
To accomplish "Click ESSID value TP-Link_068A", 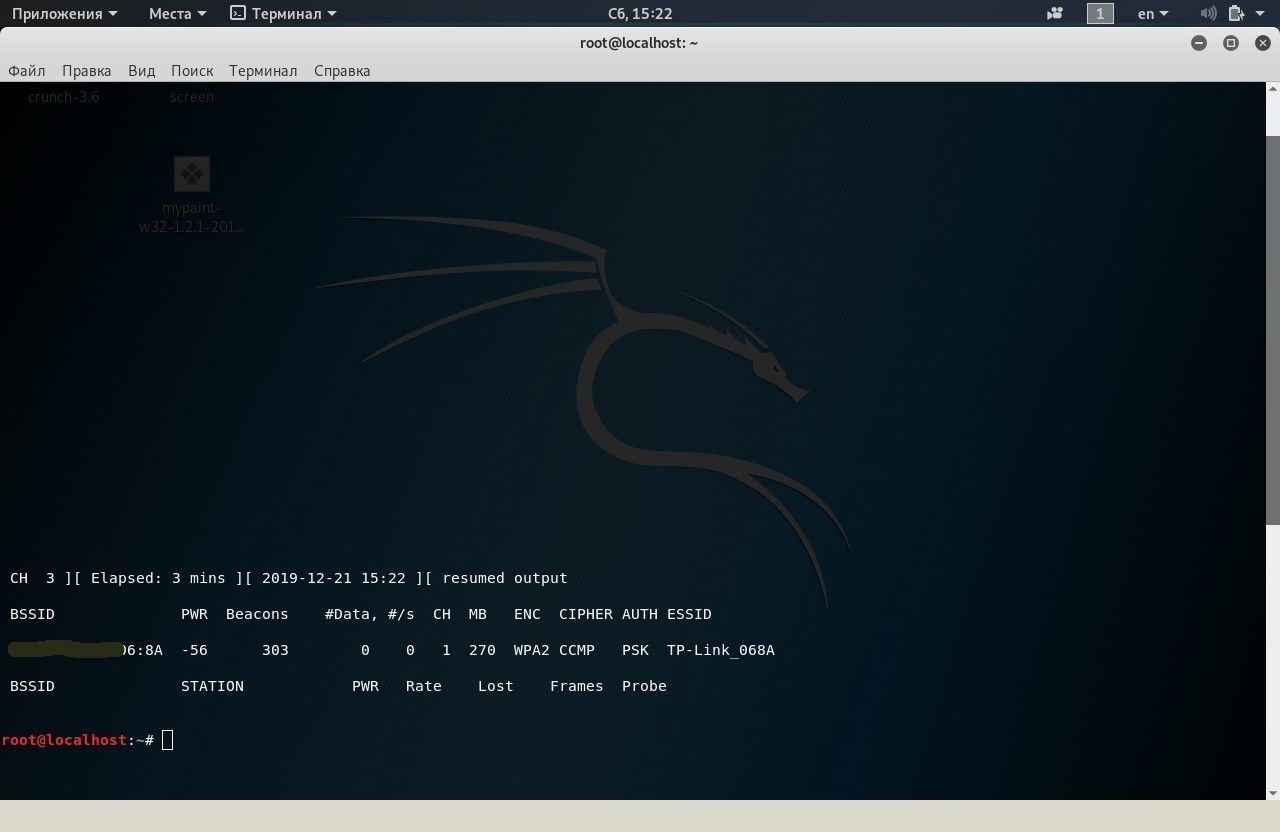I will click(721, 650).
